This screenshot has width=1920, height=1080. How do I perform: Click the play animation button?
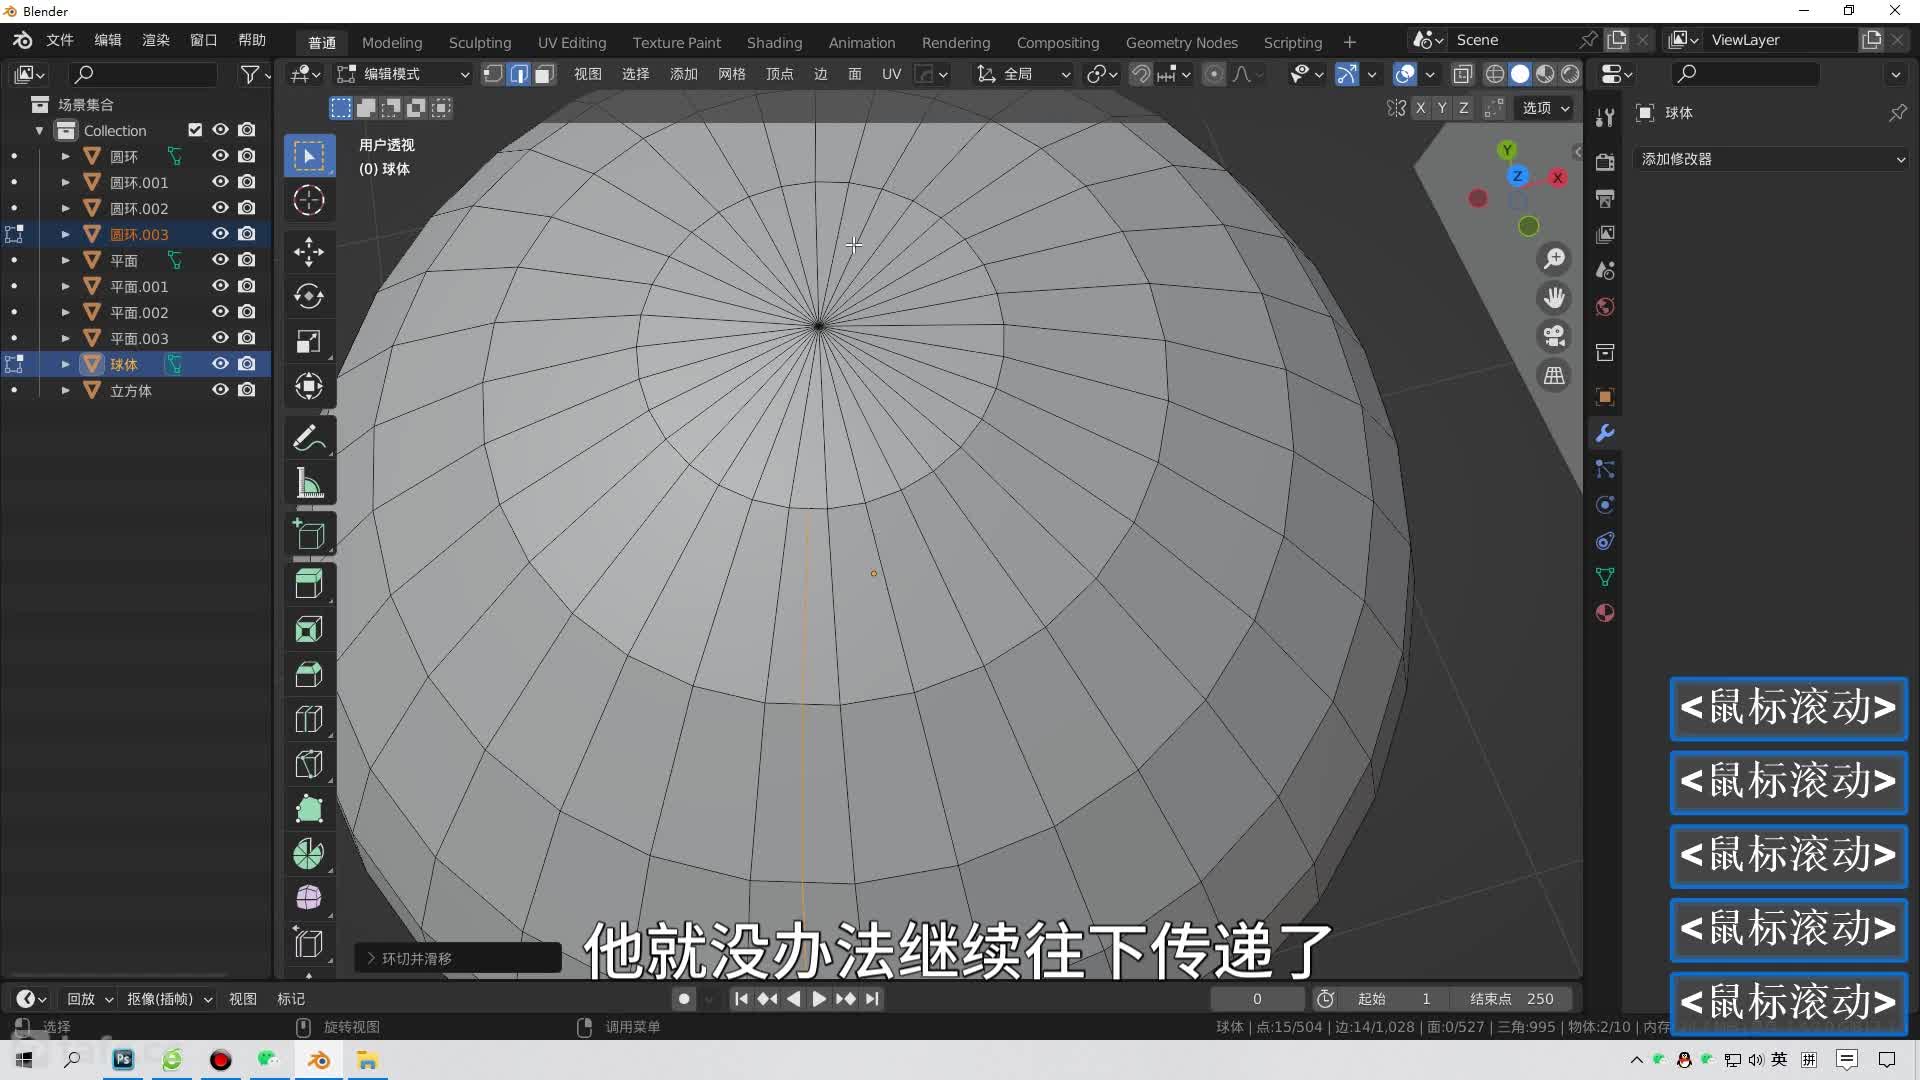[819, 999]
